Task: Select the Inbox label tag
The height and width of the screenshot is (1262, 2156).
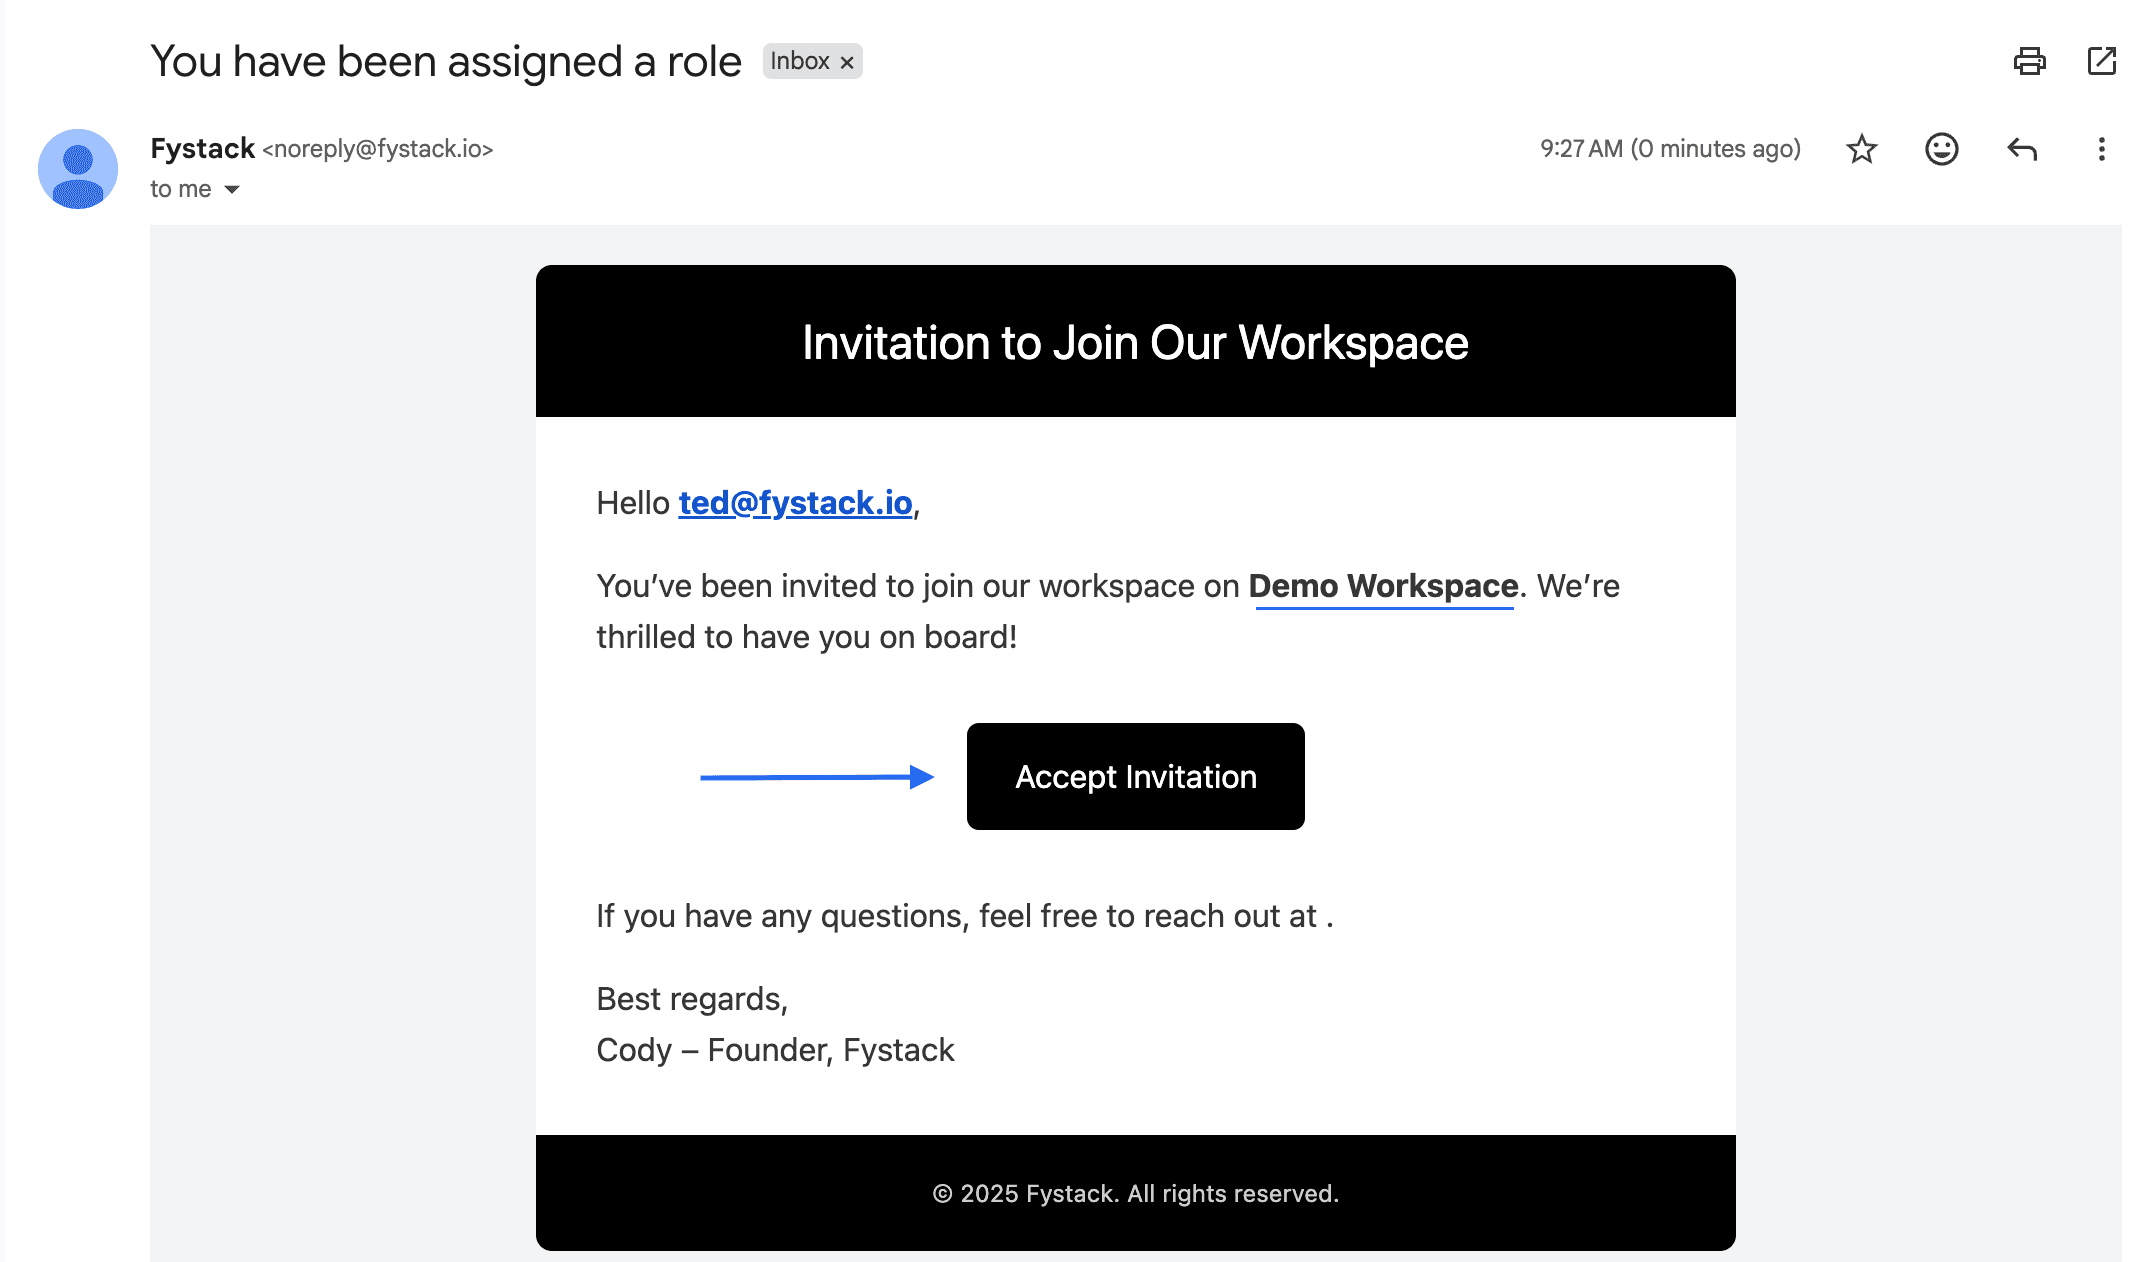Action: coord(800,61)
